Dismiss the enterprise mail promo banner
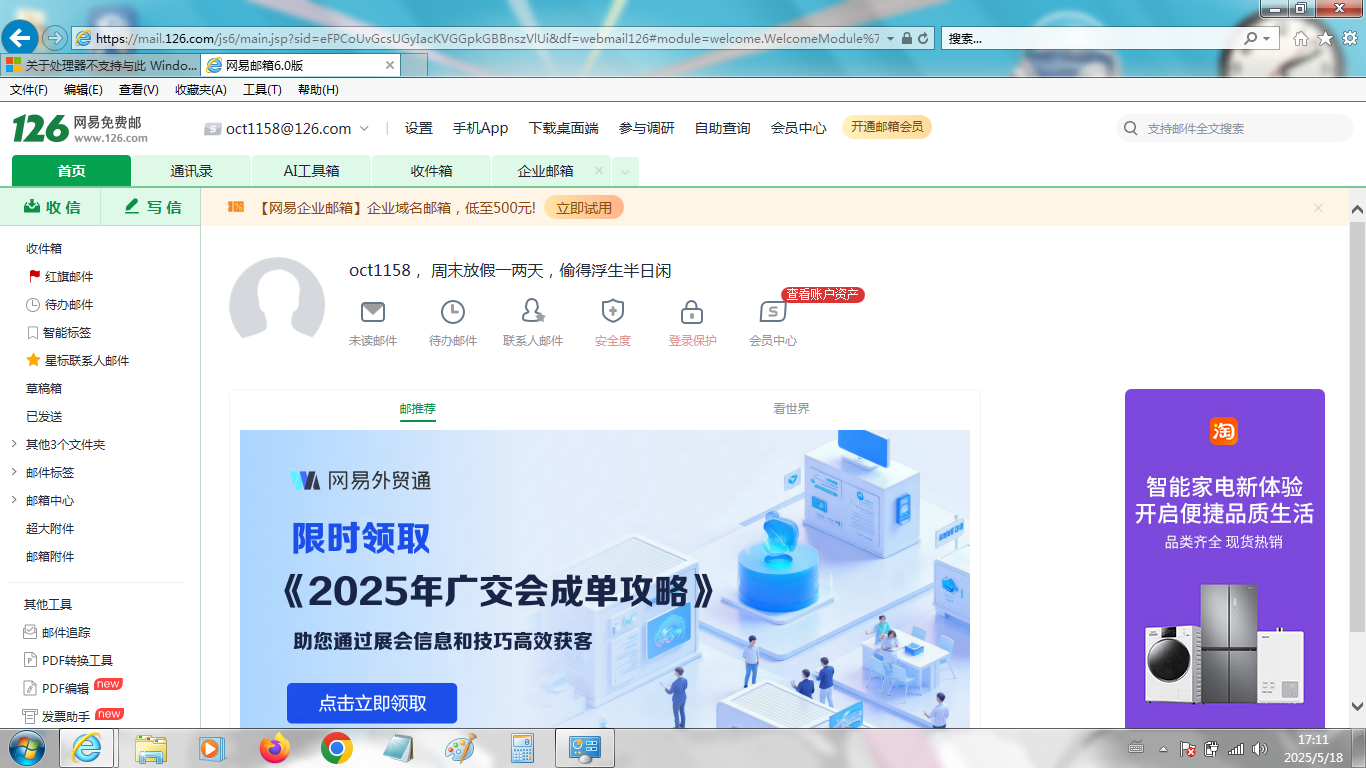 click(x=1318, y=208)
